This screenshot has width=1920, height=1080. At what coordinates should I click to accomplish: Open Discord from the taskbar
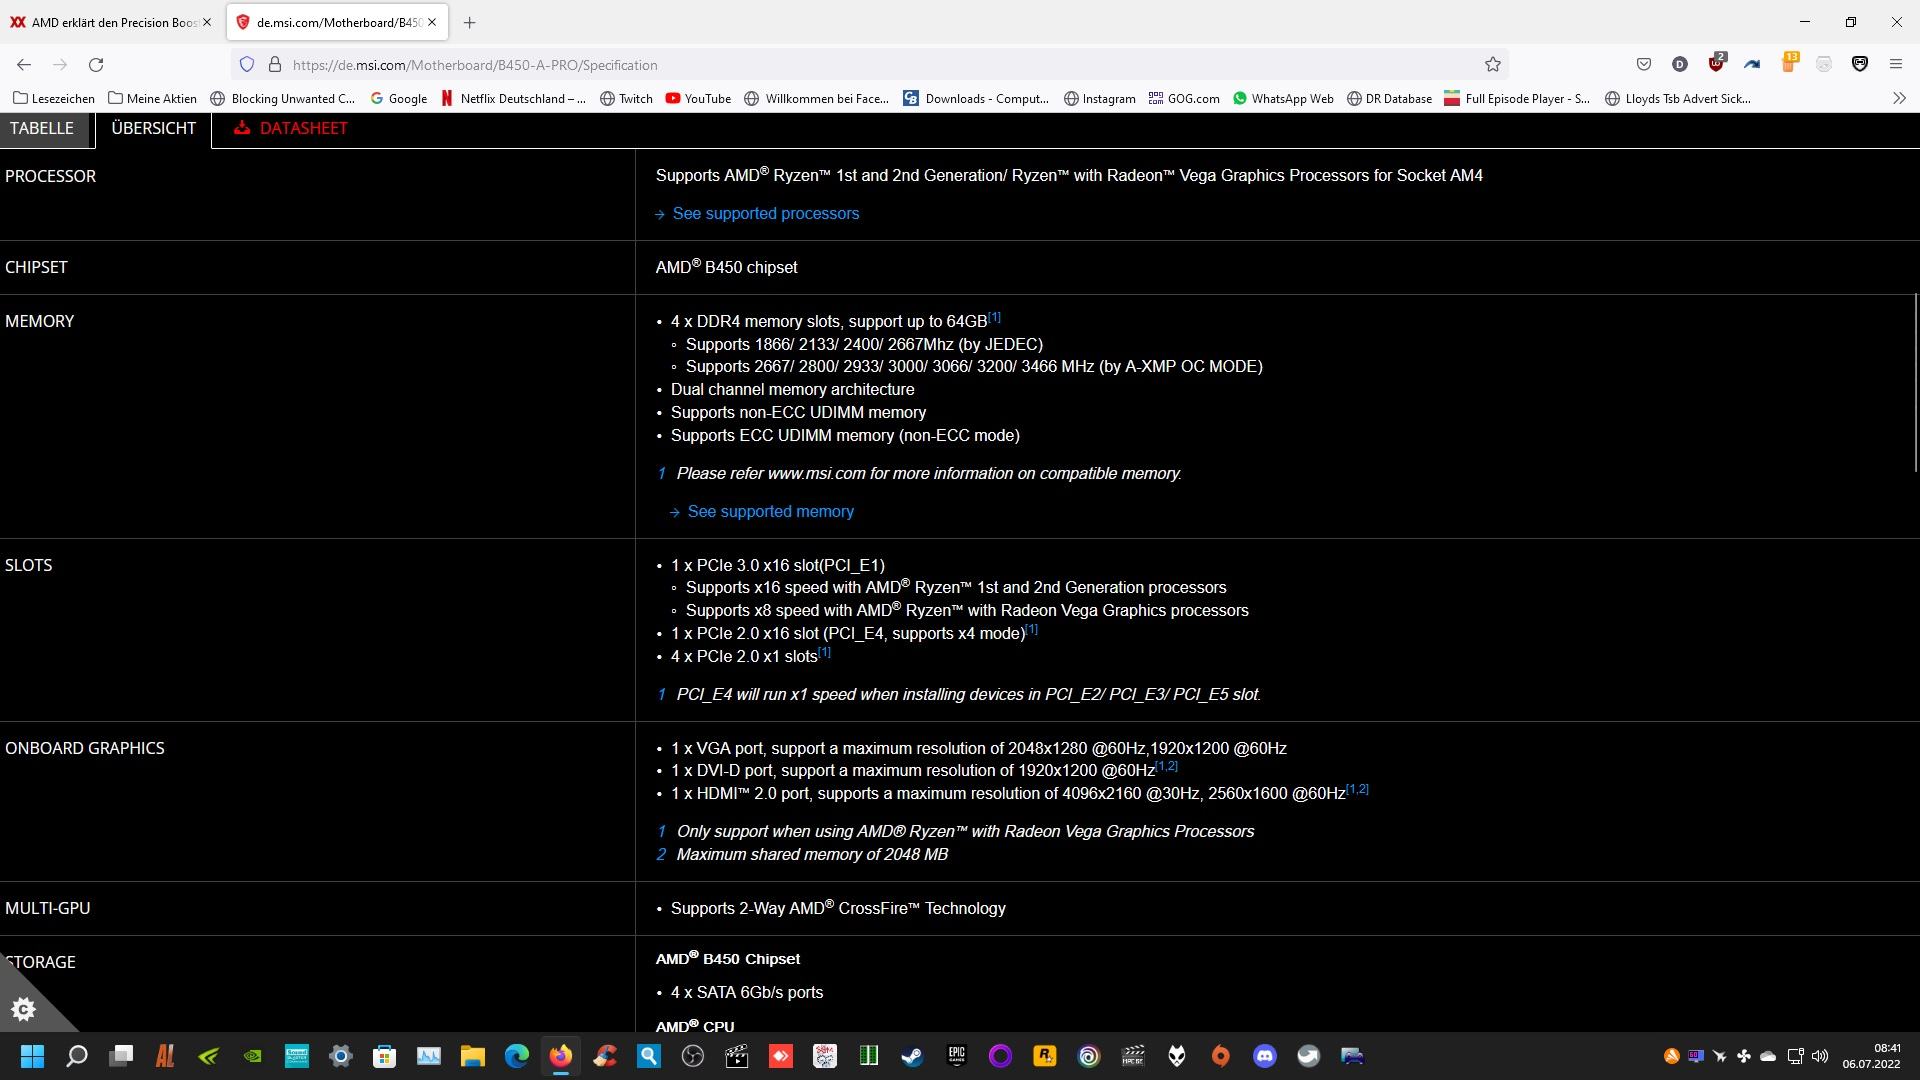click(1264, 1056)
